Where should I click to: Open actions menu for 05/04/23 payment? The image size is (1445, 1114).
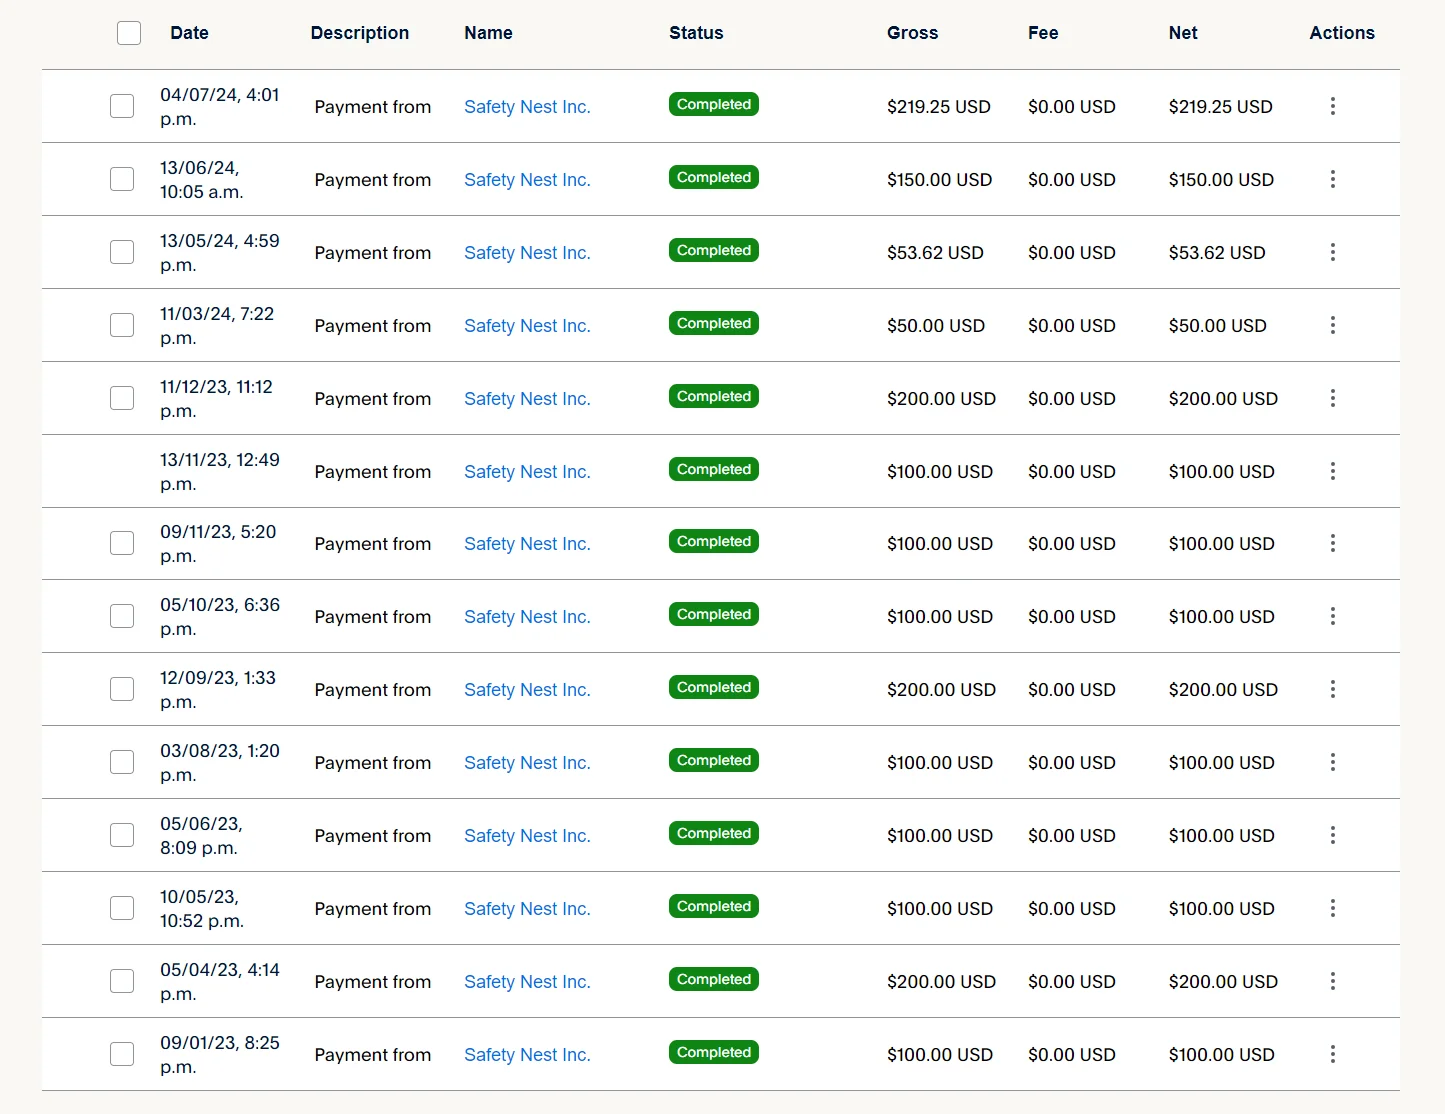1332,981
